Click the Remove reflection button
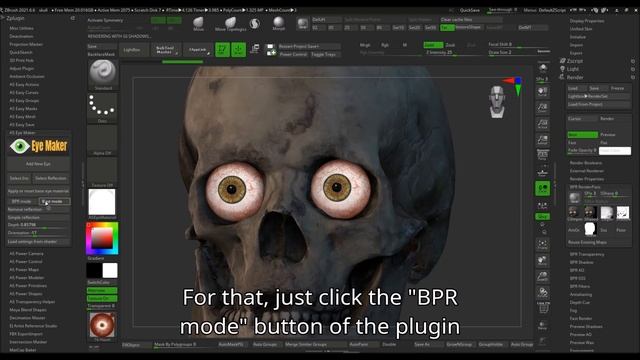This screenshot has height=360, width=640. (x=38, y=209)
